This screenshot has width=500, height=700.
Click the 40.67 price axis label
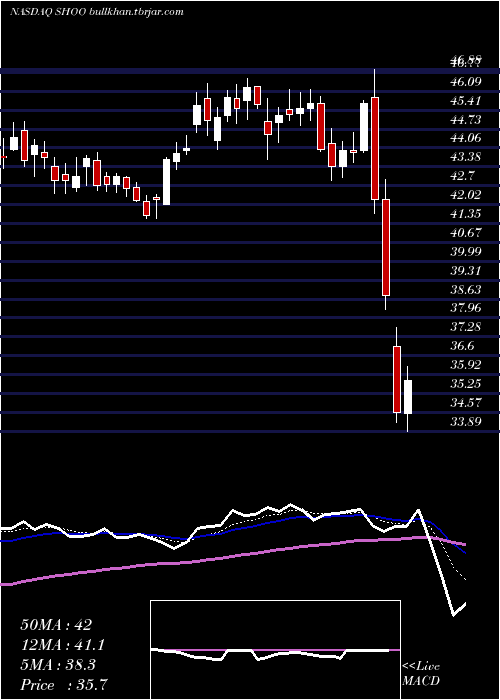pyautogui.click(x=466, y=233)
